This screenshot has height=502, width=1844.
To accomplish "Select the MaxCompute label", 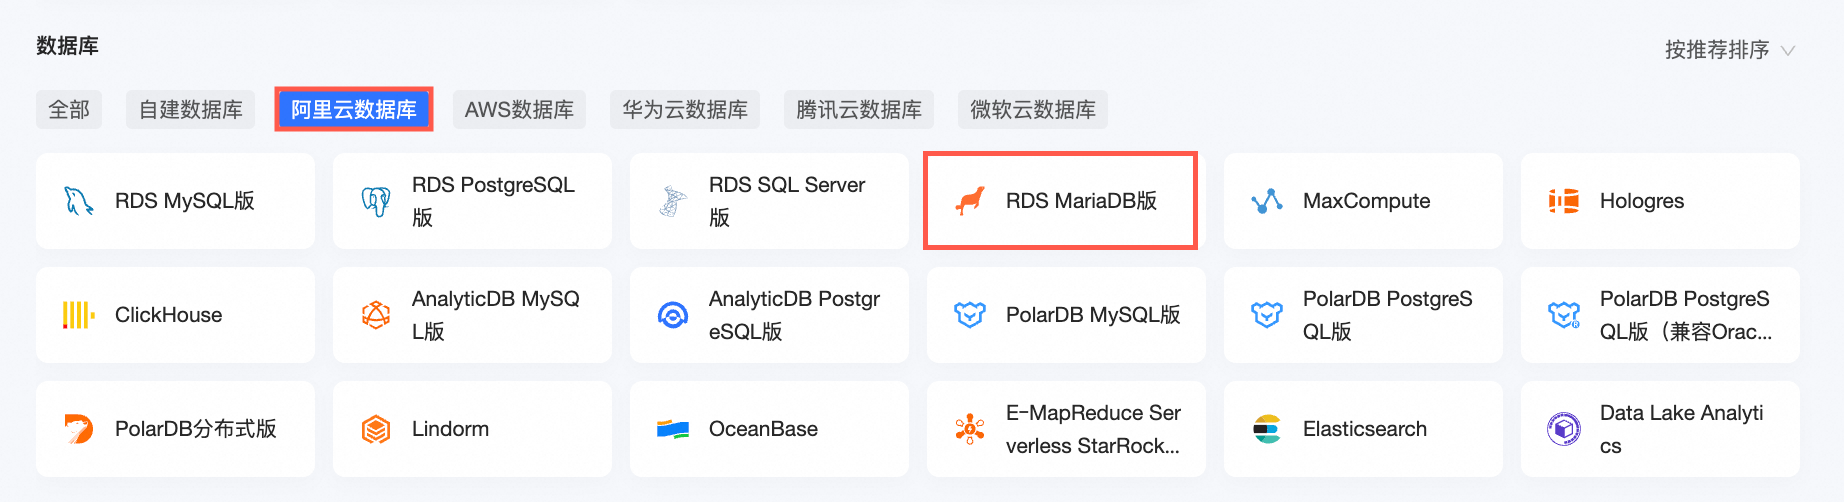I will (1367, 201).
